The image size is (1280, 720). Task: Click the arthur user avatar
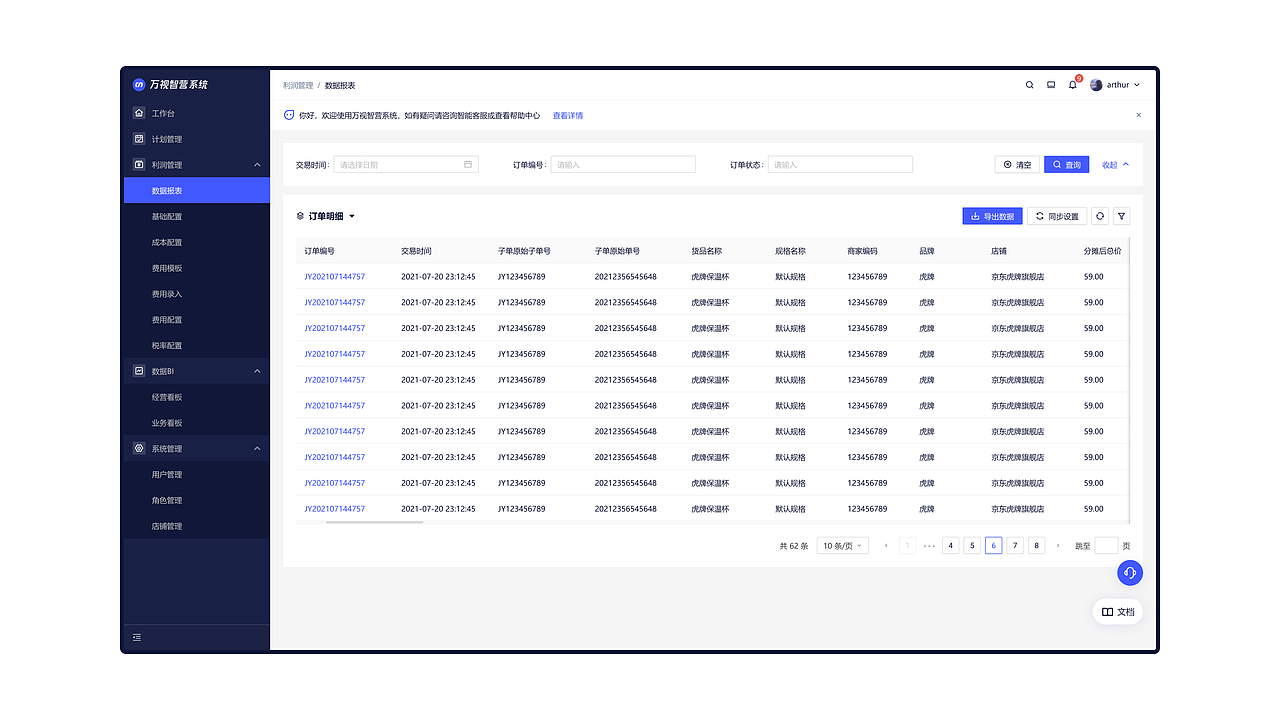1096,85
